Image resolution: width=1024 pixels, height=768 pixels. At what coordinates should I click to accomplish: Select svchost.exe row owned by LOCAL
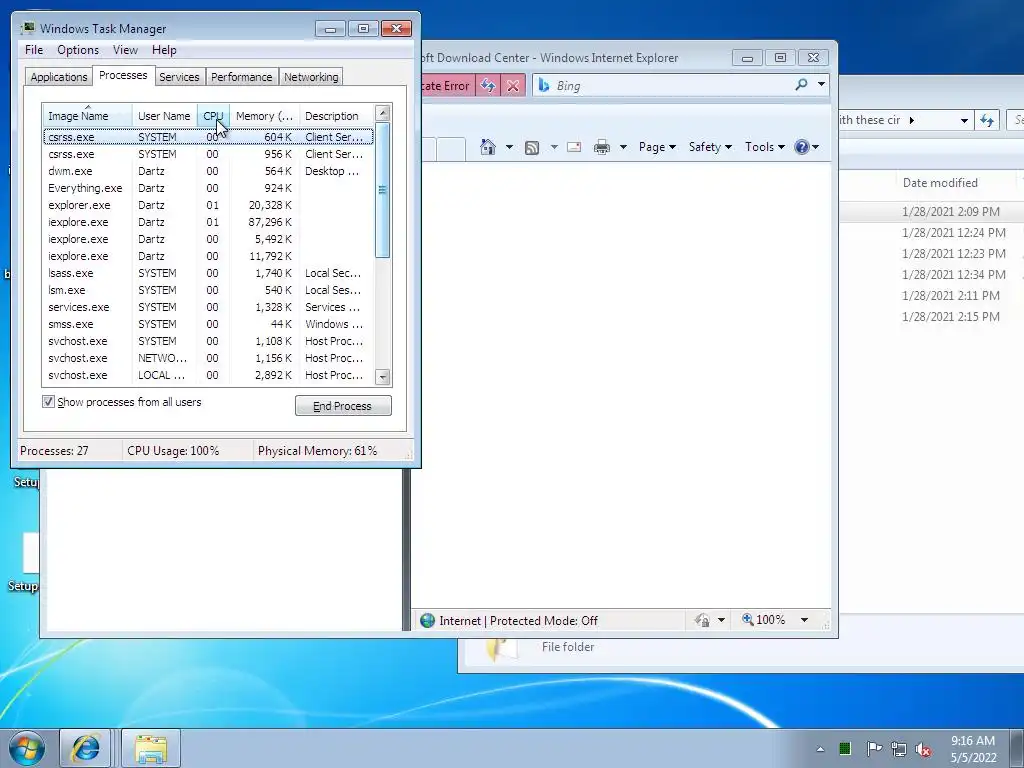(x=208, y=375)
